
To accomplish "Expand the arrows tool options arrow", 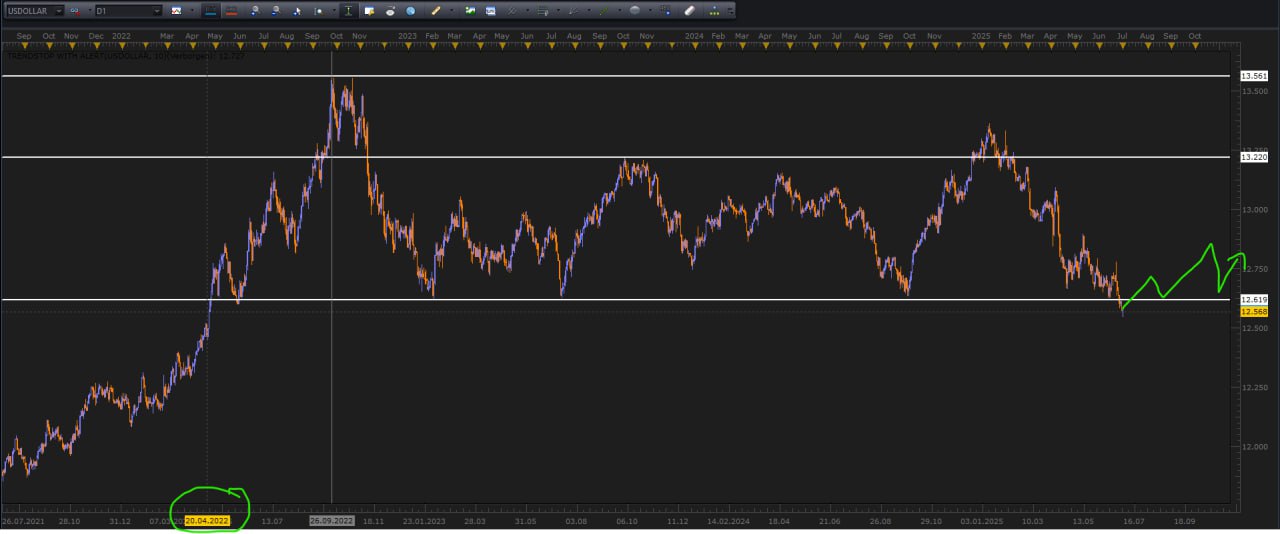I will click(589, 10).
